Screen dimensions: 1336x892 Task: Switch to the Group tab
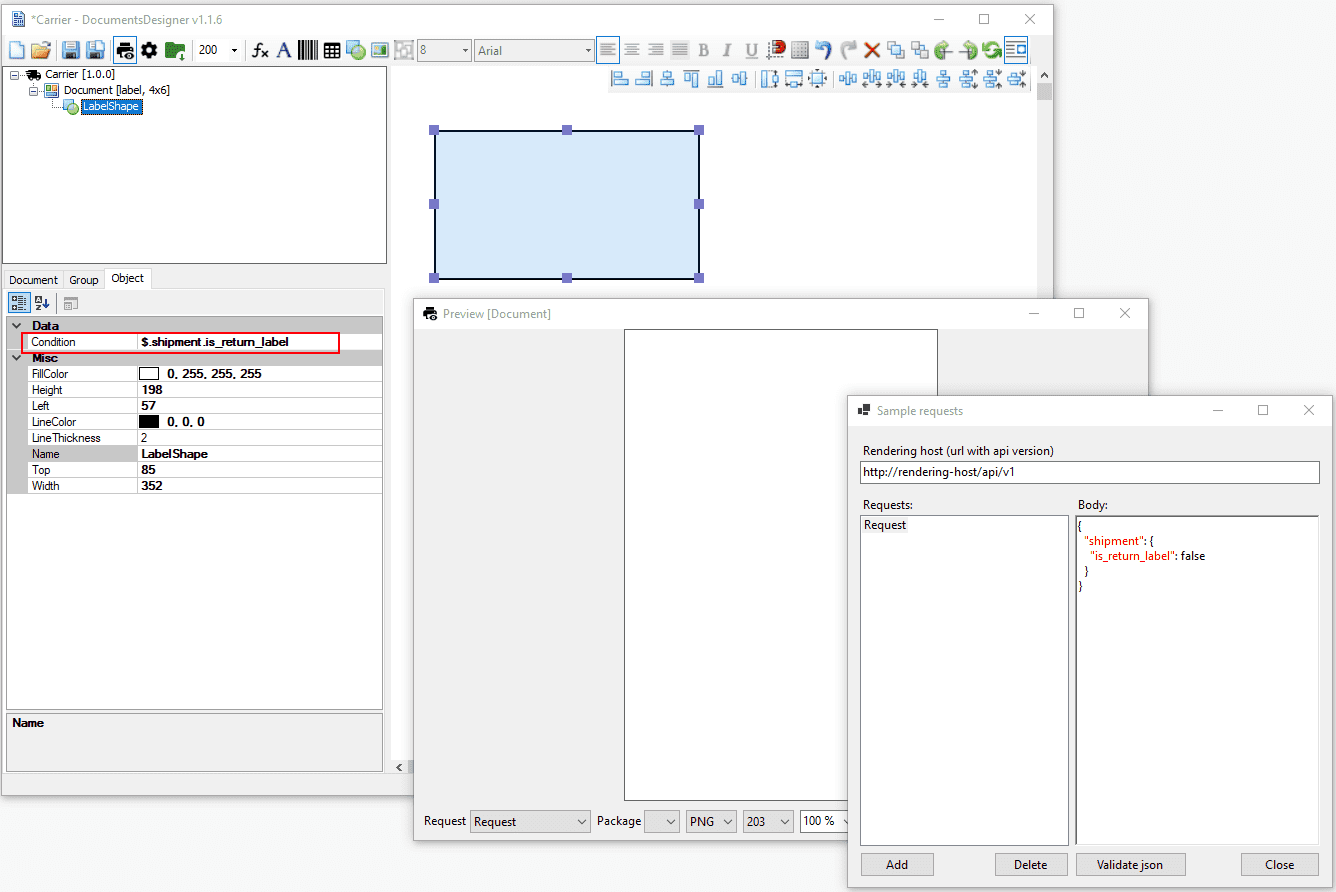84,280
